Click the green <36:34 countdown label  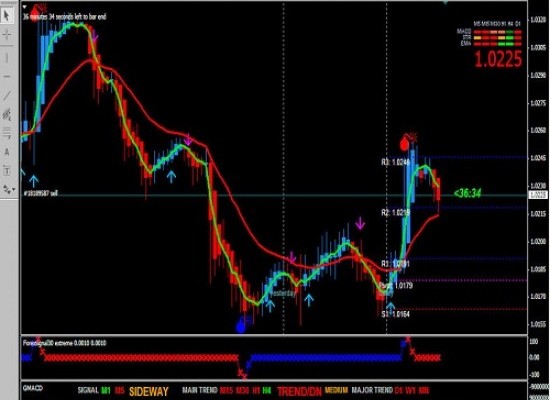(x=468, y=193)
